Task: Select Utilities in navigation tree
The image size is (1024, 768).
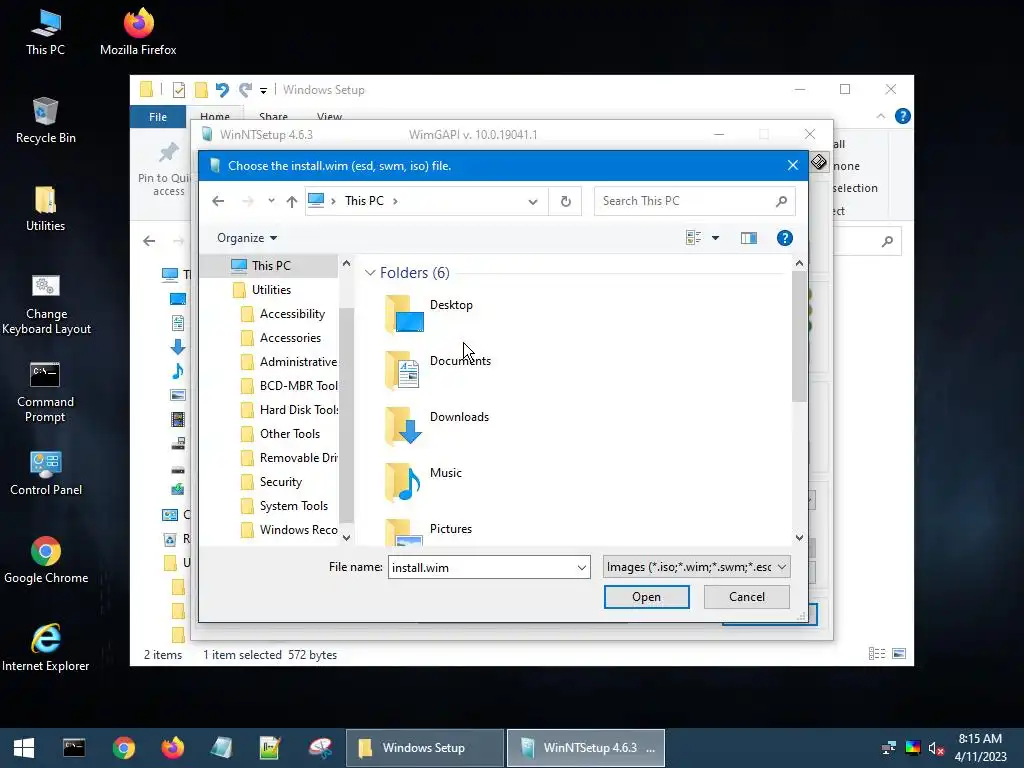Action: 269,290
